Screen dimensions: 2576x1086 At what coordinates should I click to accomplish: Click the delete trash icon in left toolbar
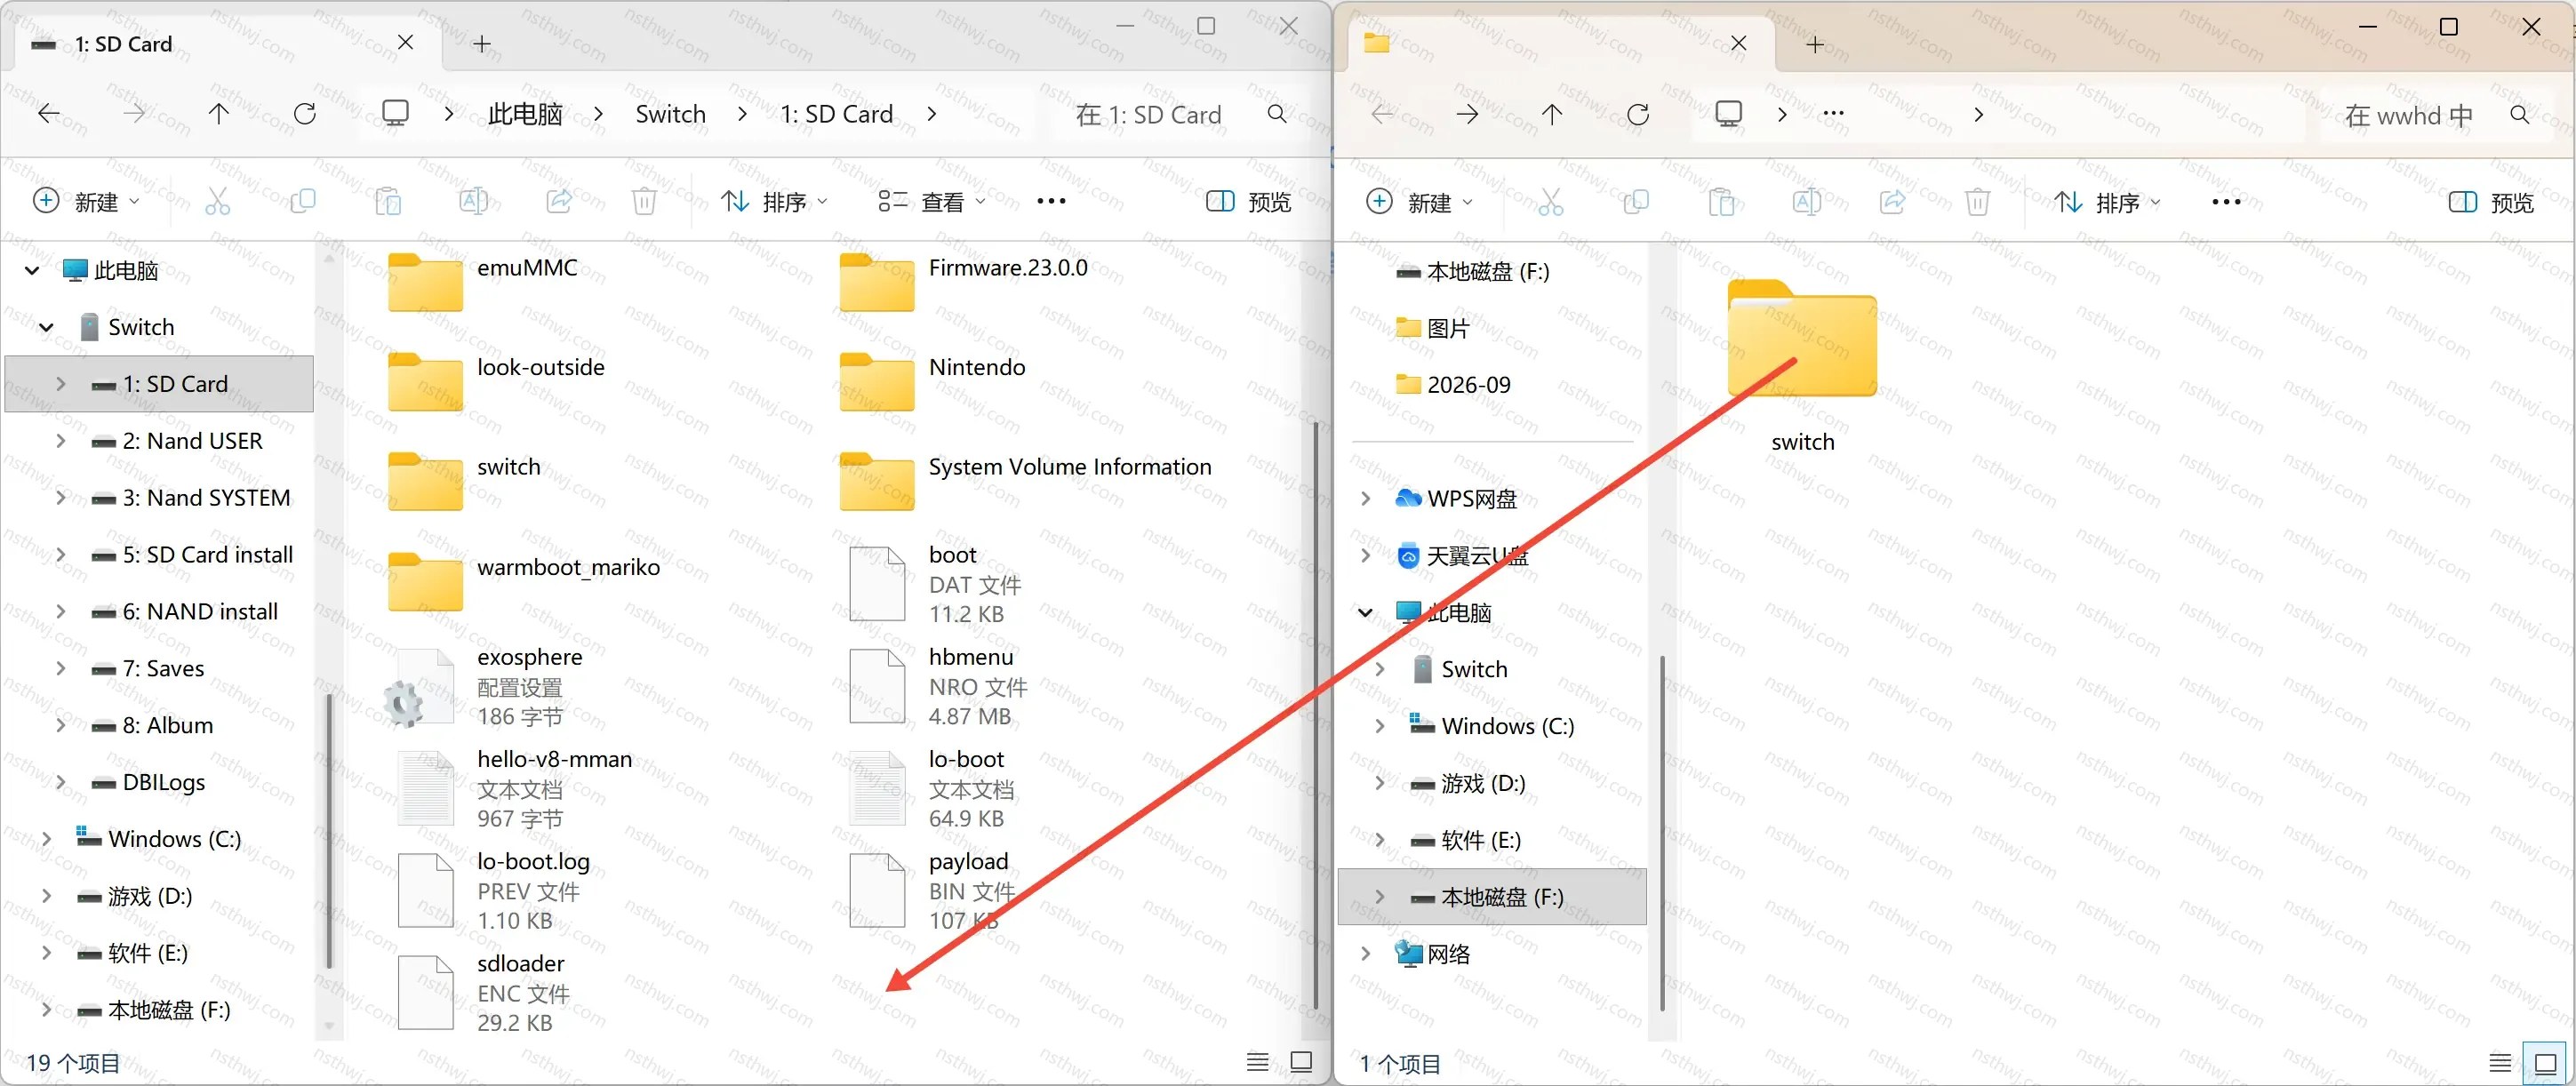(644, 202)
